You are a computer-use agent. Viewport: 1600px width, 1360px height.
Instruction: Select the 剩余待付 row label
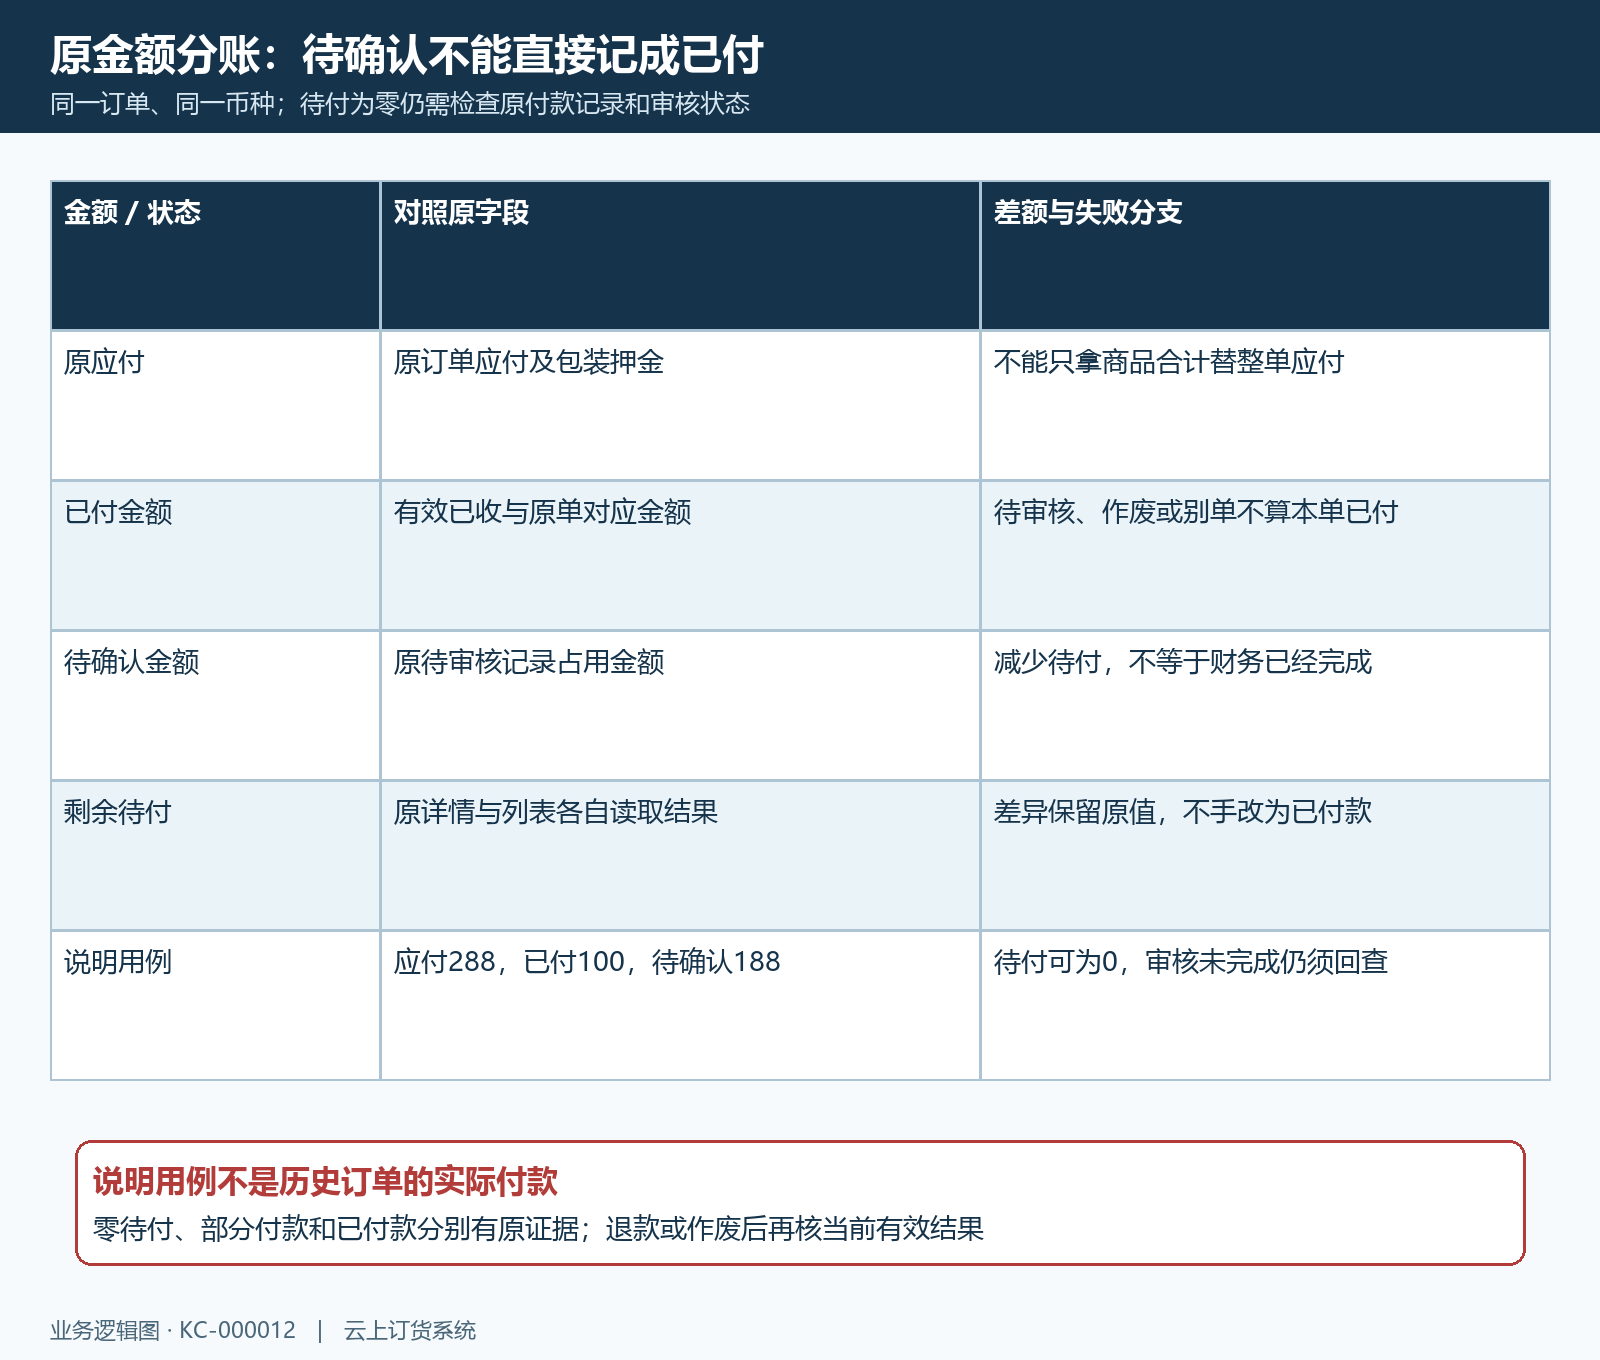coord(118,812)
